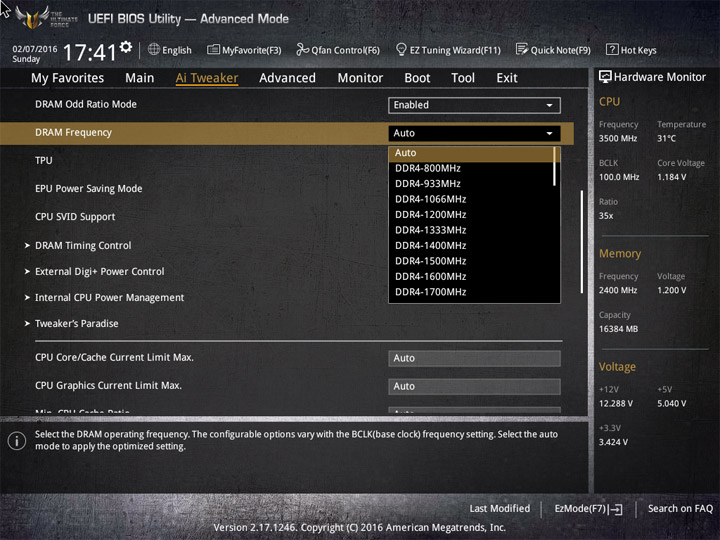Select DDR4-933MHz option

click(x=428, y=184)
